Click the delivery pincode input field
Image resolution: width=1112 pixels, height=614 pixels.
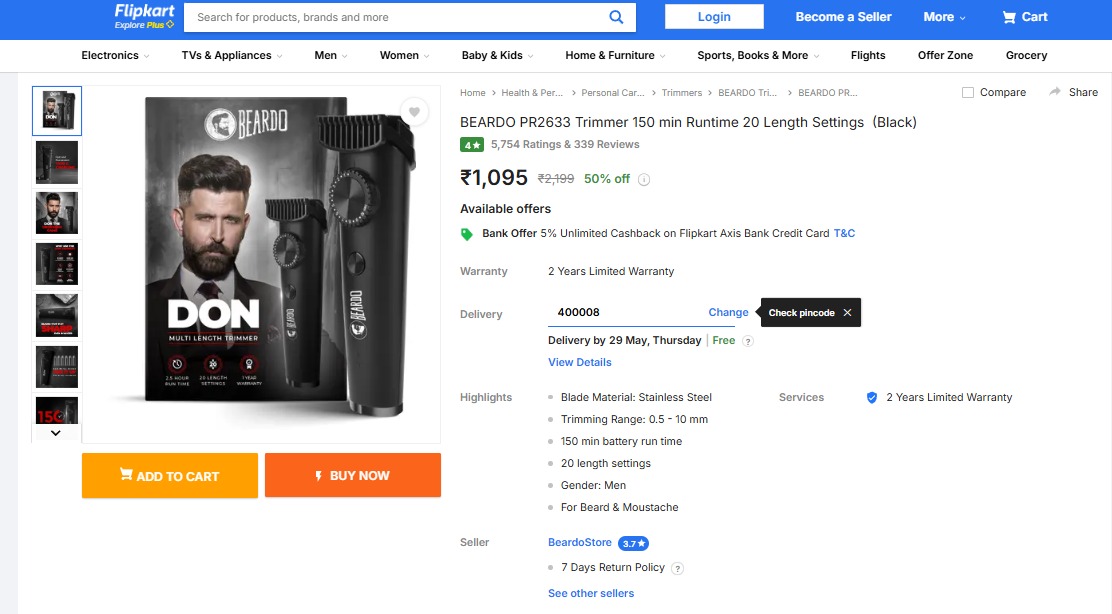coord(625,312)
